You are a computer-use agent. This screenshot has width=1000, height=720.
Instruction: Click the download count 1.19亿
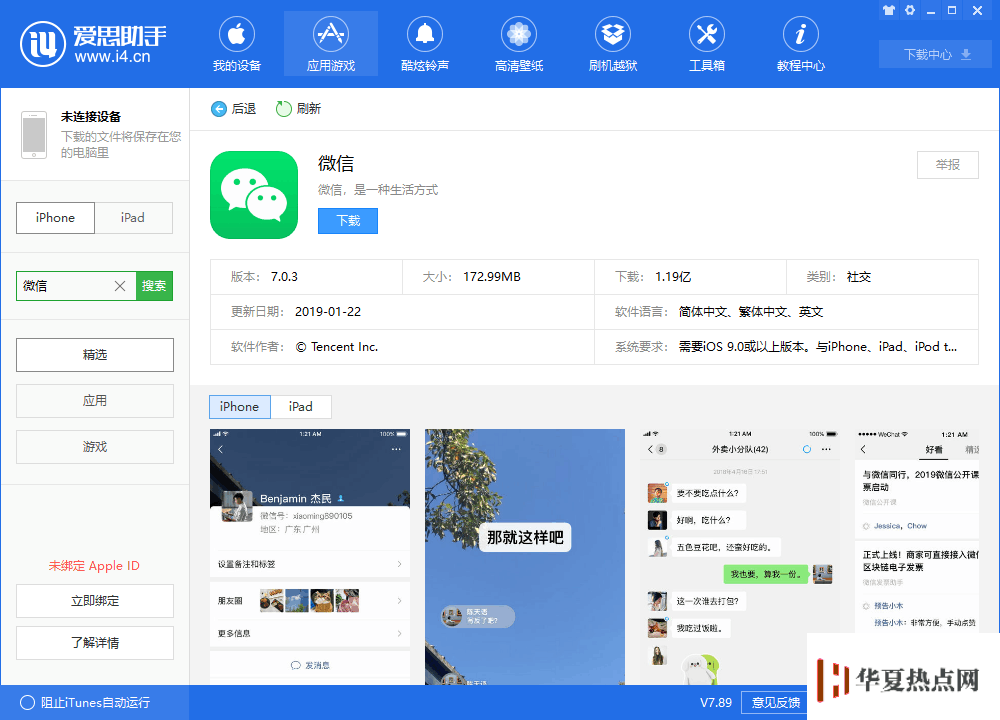coord(673,277)
